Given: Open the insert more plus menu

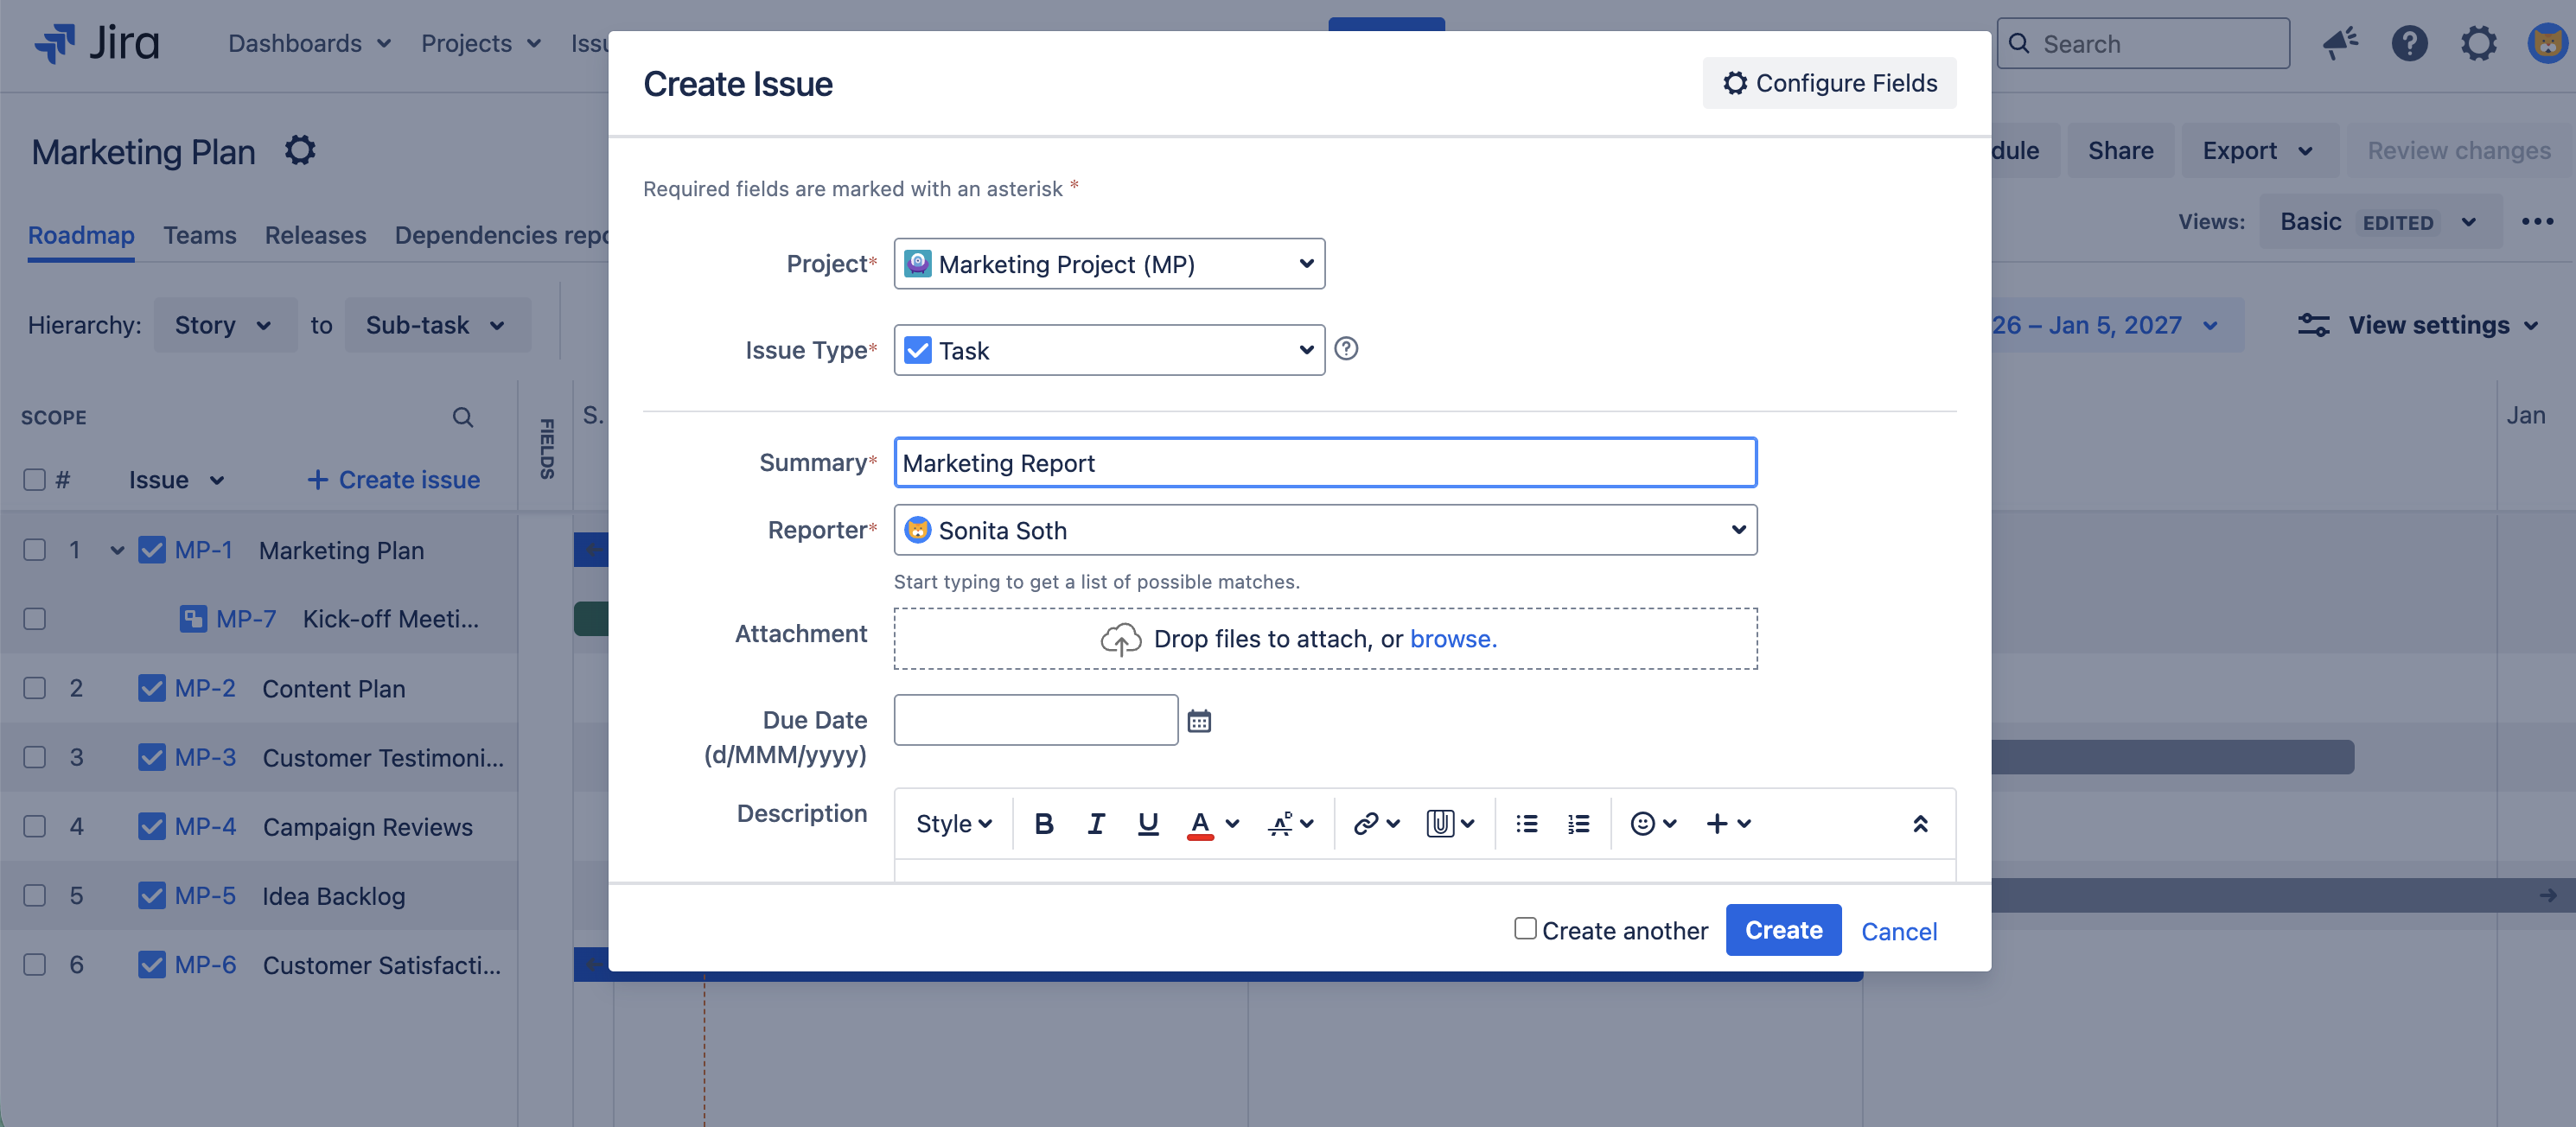Looking at the screenshot, I should (1727, 823).
